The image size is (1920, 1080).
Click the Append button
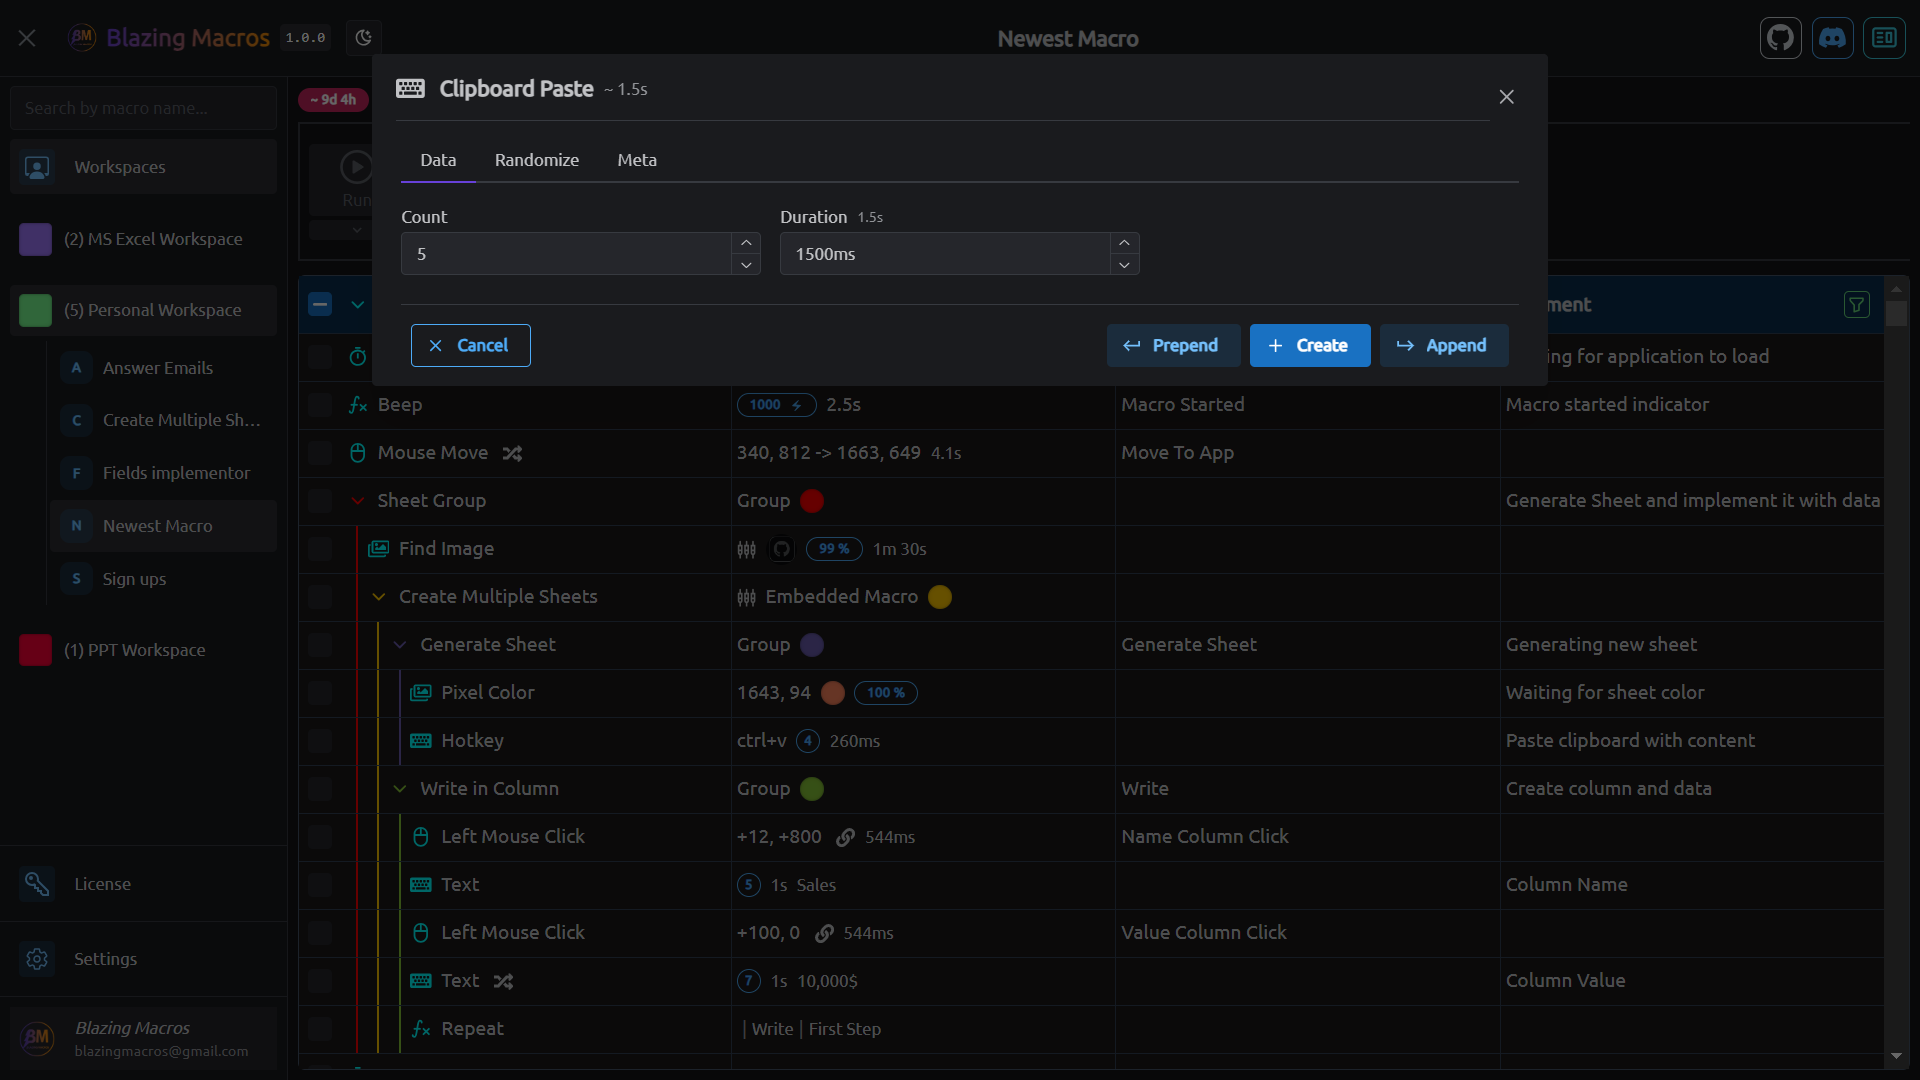(1444, 346)
